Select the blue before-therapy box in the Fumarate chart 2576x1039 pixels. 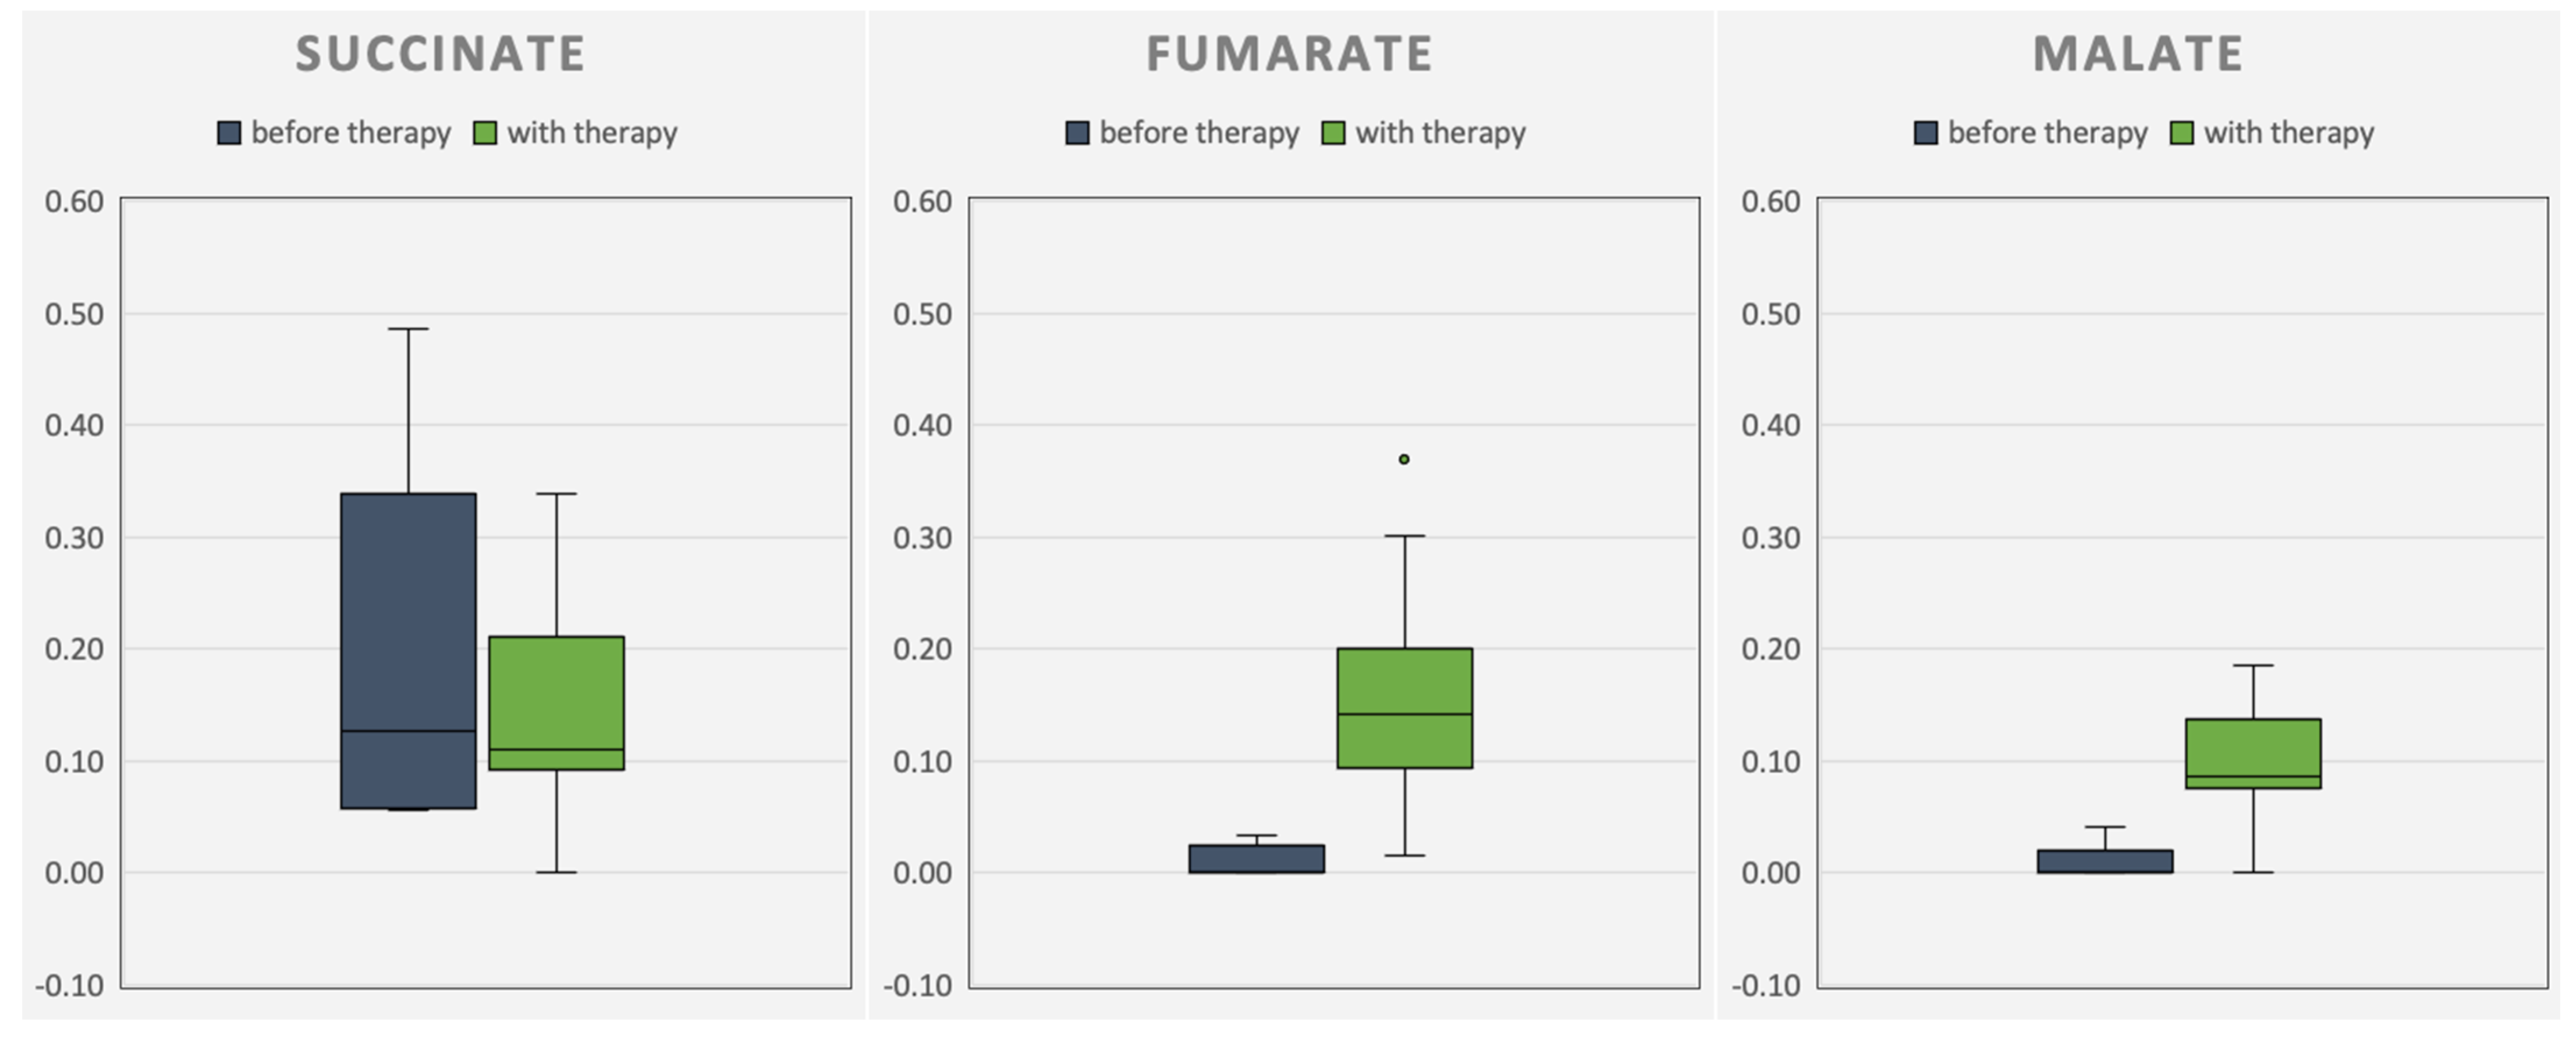[1256, 859]
